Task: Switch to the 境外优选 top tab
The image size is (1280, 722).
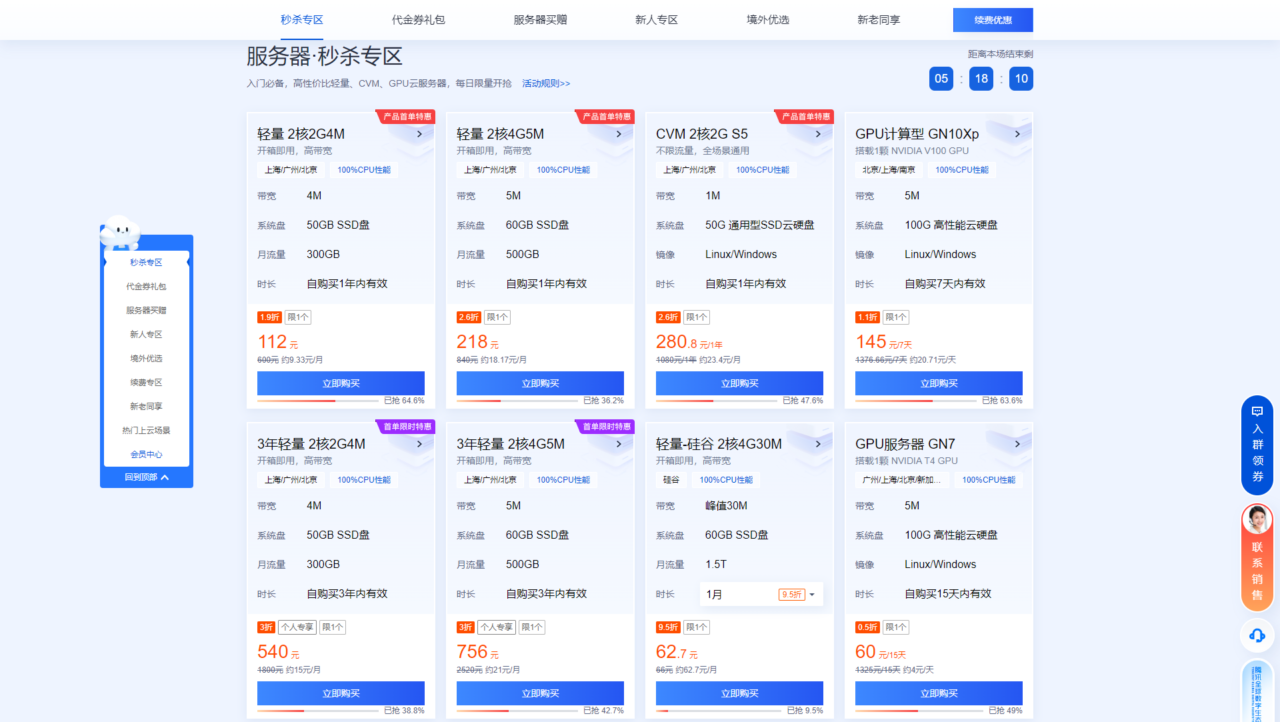Action: 767,20
